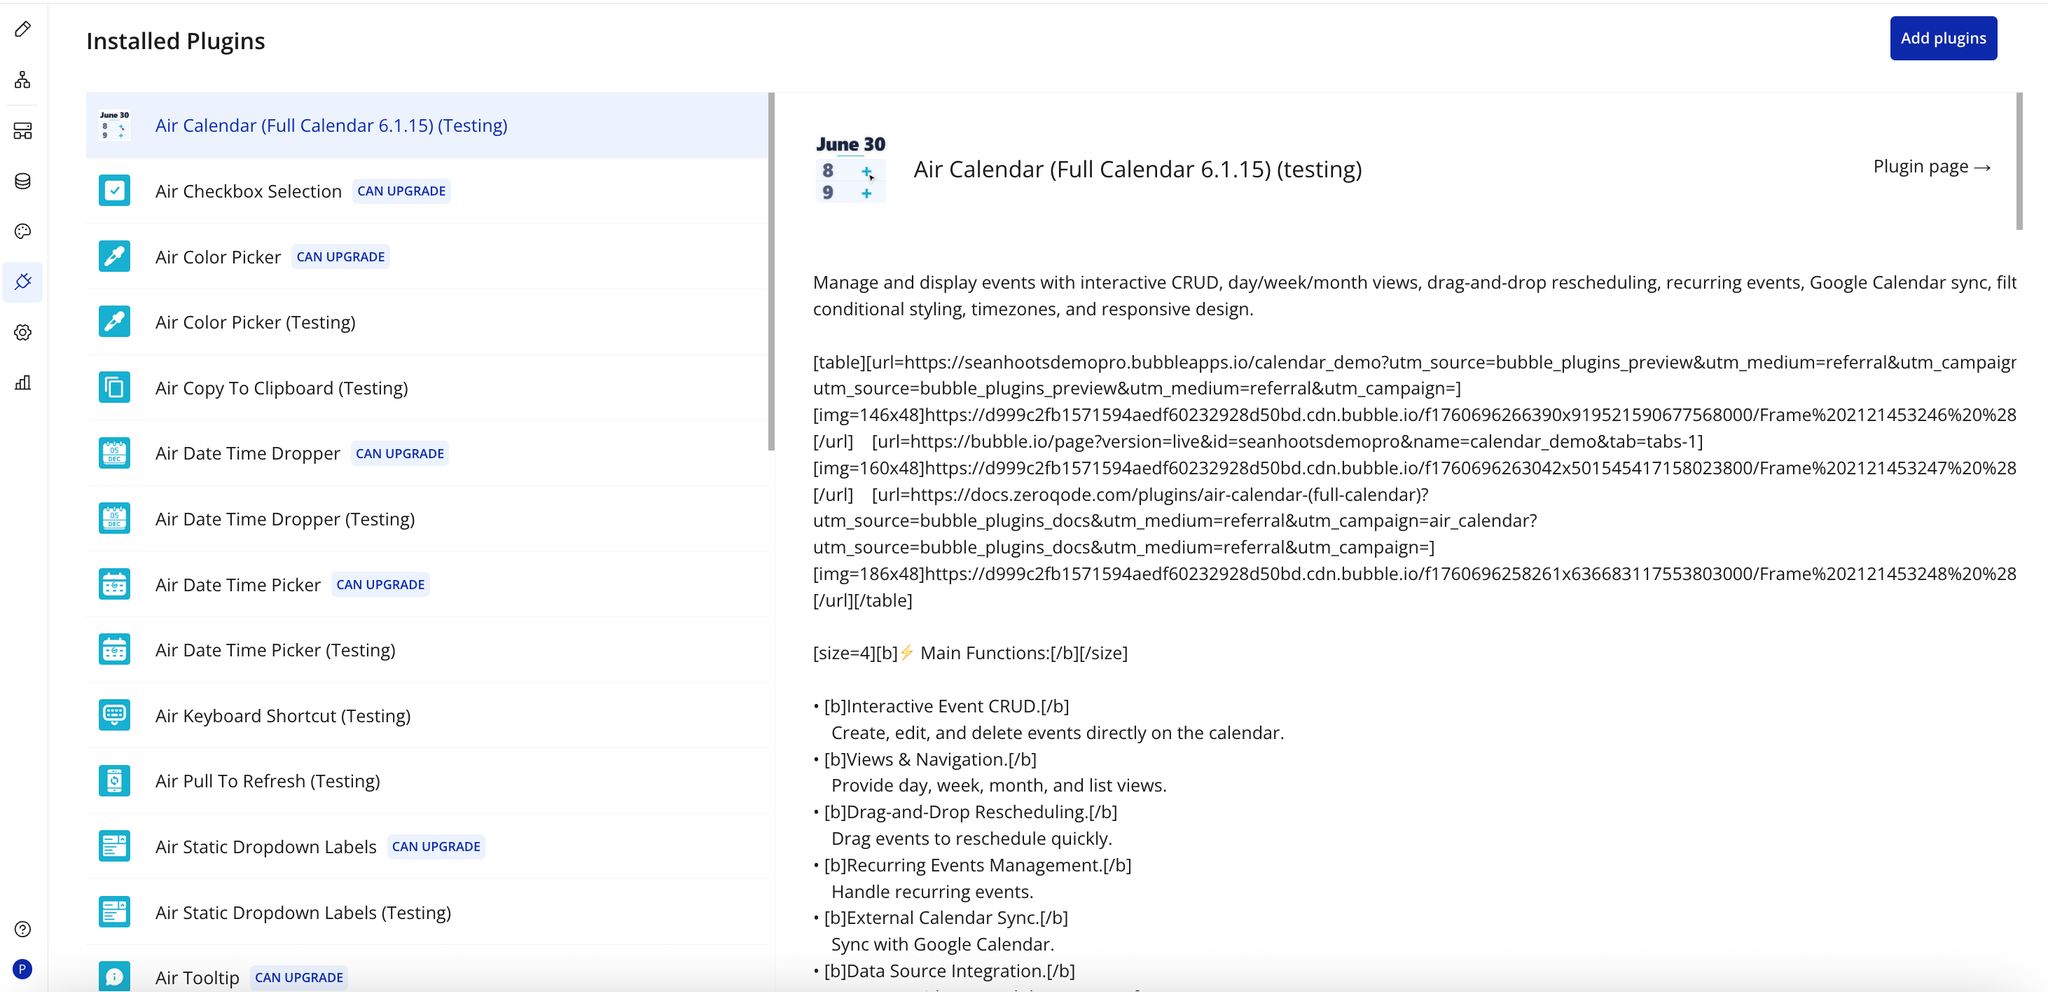Click CAN UPGRADE next to Air Checkbox Selection
This screenshot has width=2048, height=992.
click(401, 191)
